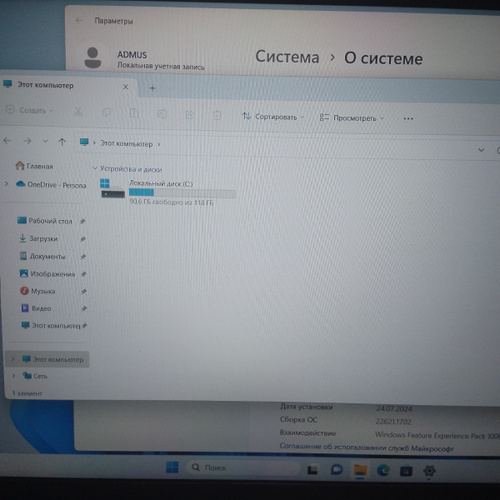
Task: Click the Cut scissors icon in Explorer toolbar
Action: tap(78, 112)
